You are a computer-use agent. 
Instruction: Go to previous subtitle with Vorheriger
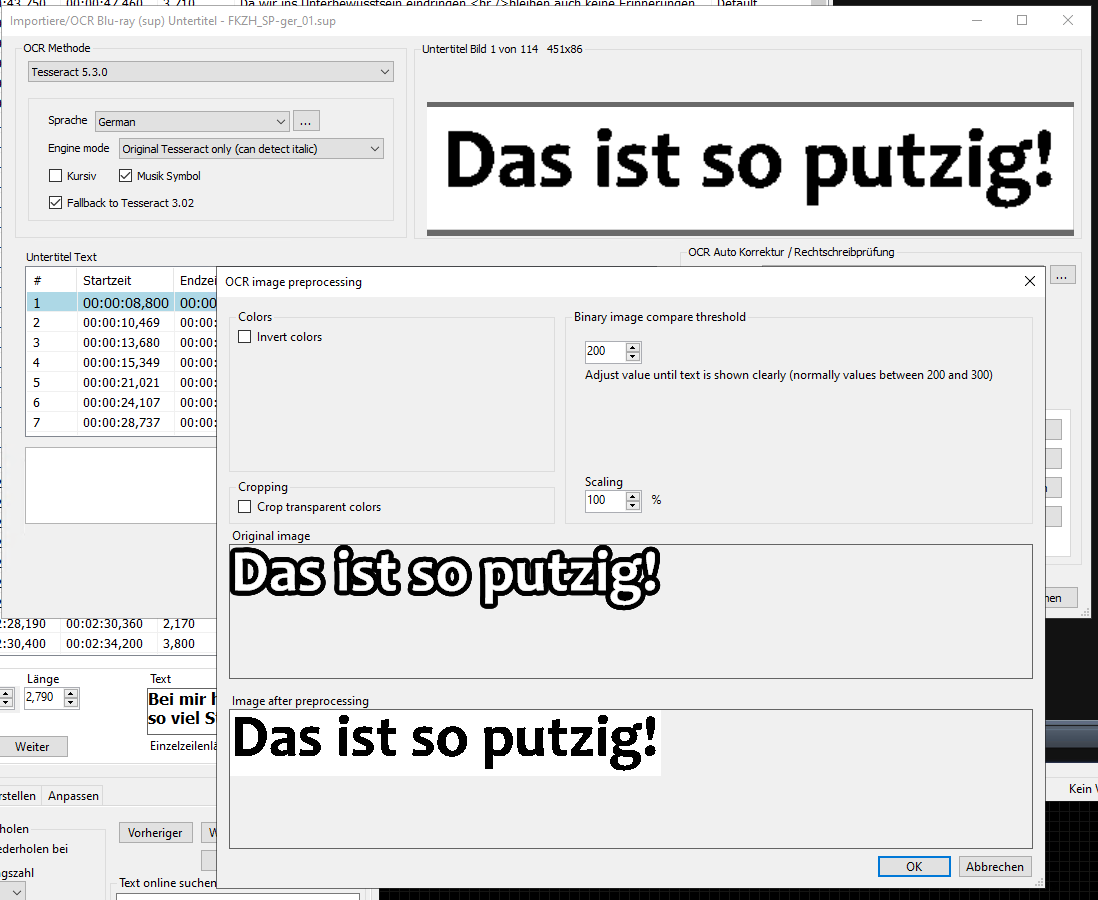[x=155, y=832]
